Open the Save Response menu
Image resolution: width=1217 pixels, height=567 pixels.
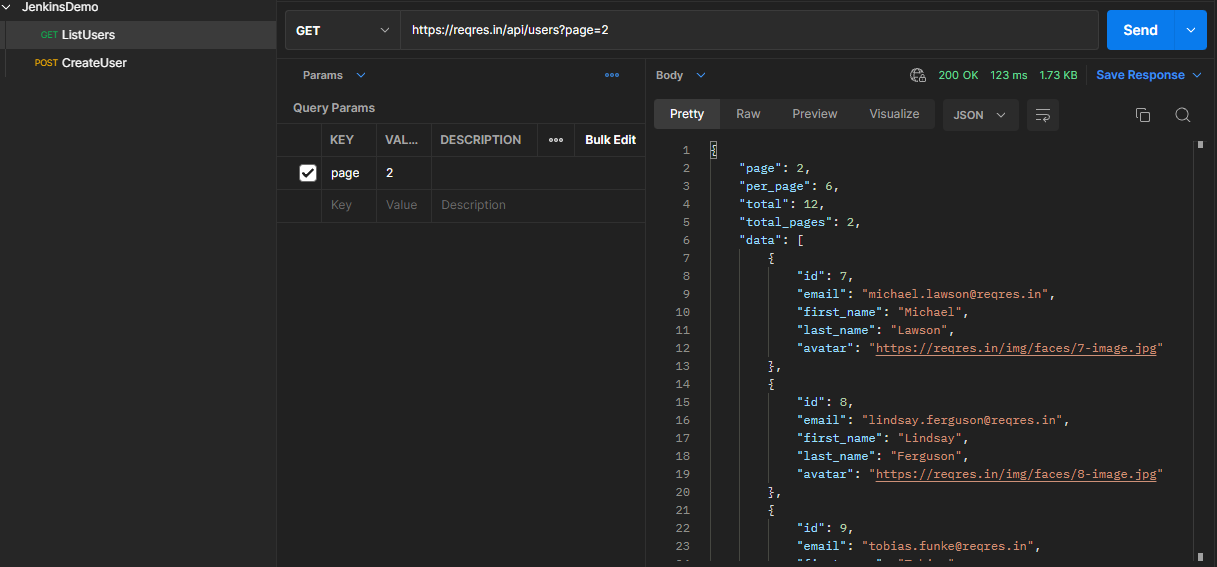pos(1148,75)
